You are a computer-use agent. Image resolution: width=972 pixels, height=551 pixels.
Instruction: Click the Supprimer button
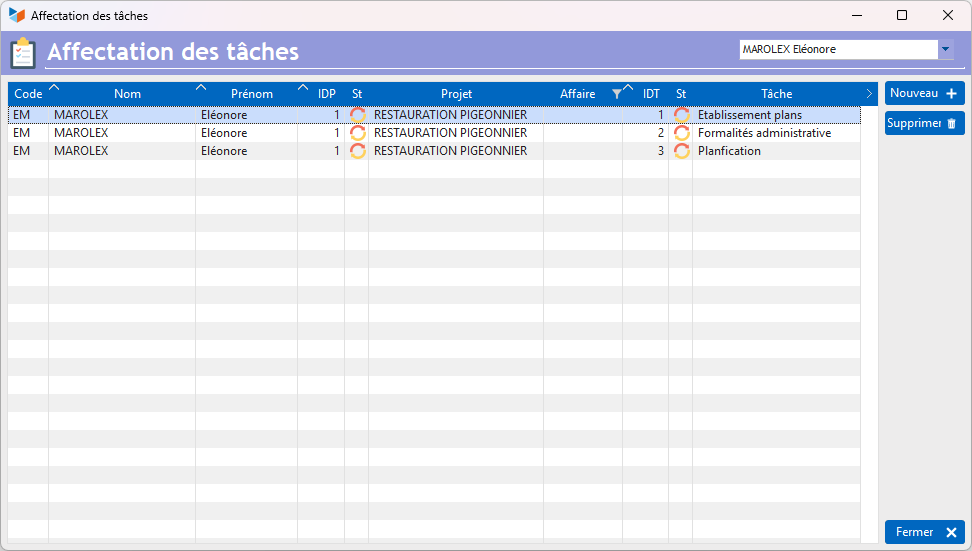(x=924, y=123)
